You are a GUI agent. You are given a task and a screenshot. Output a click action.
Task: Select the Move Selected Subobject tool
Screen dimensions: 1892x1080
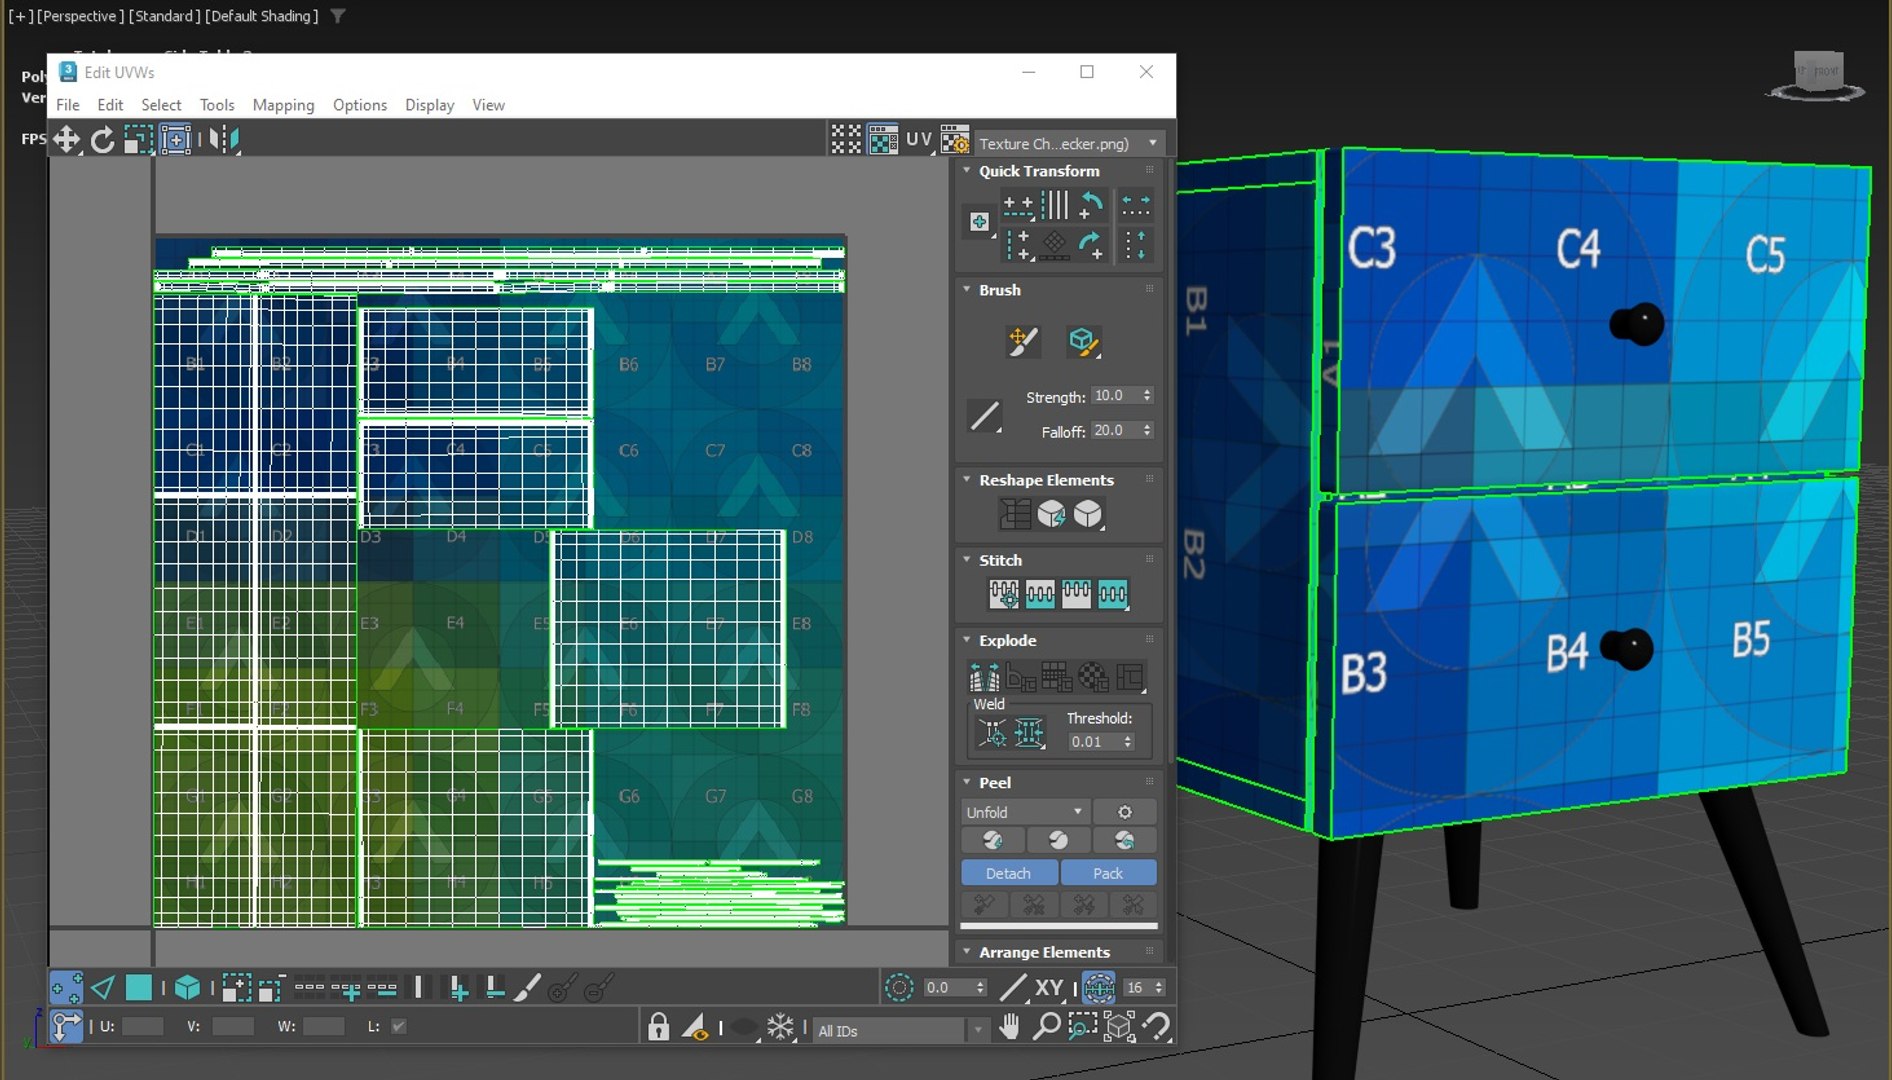click(x=67, y=140)
